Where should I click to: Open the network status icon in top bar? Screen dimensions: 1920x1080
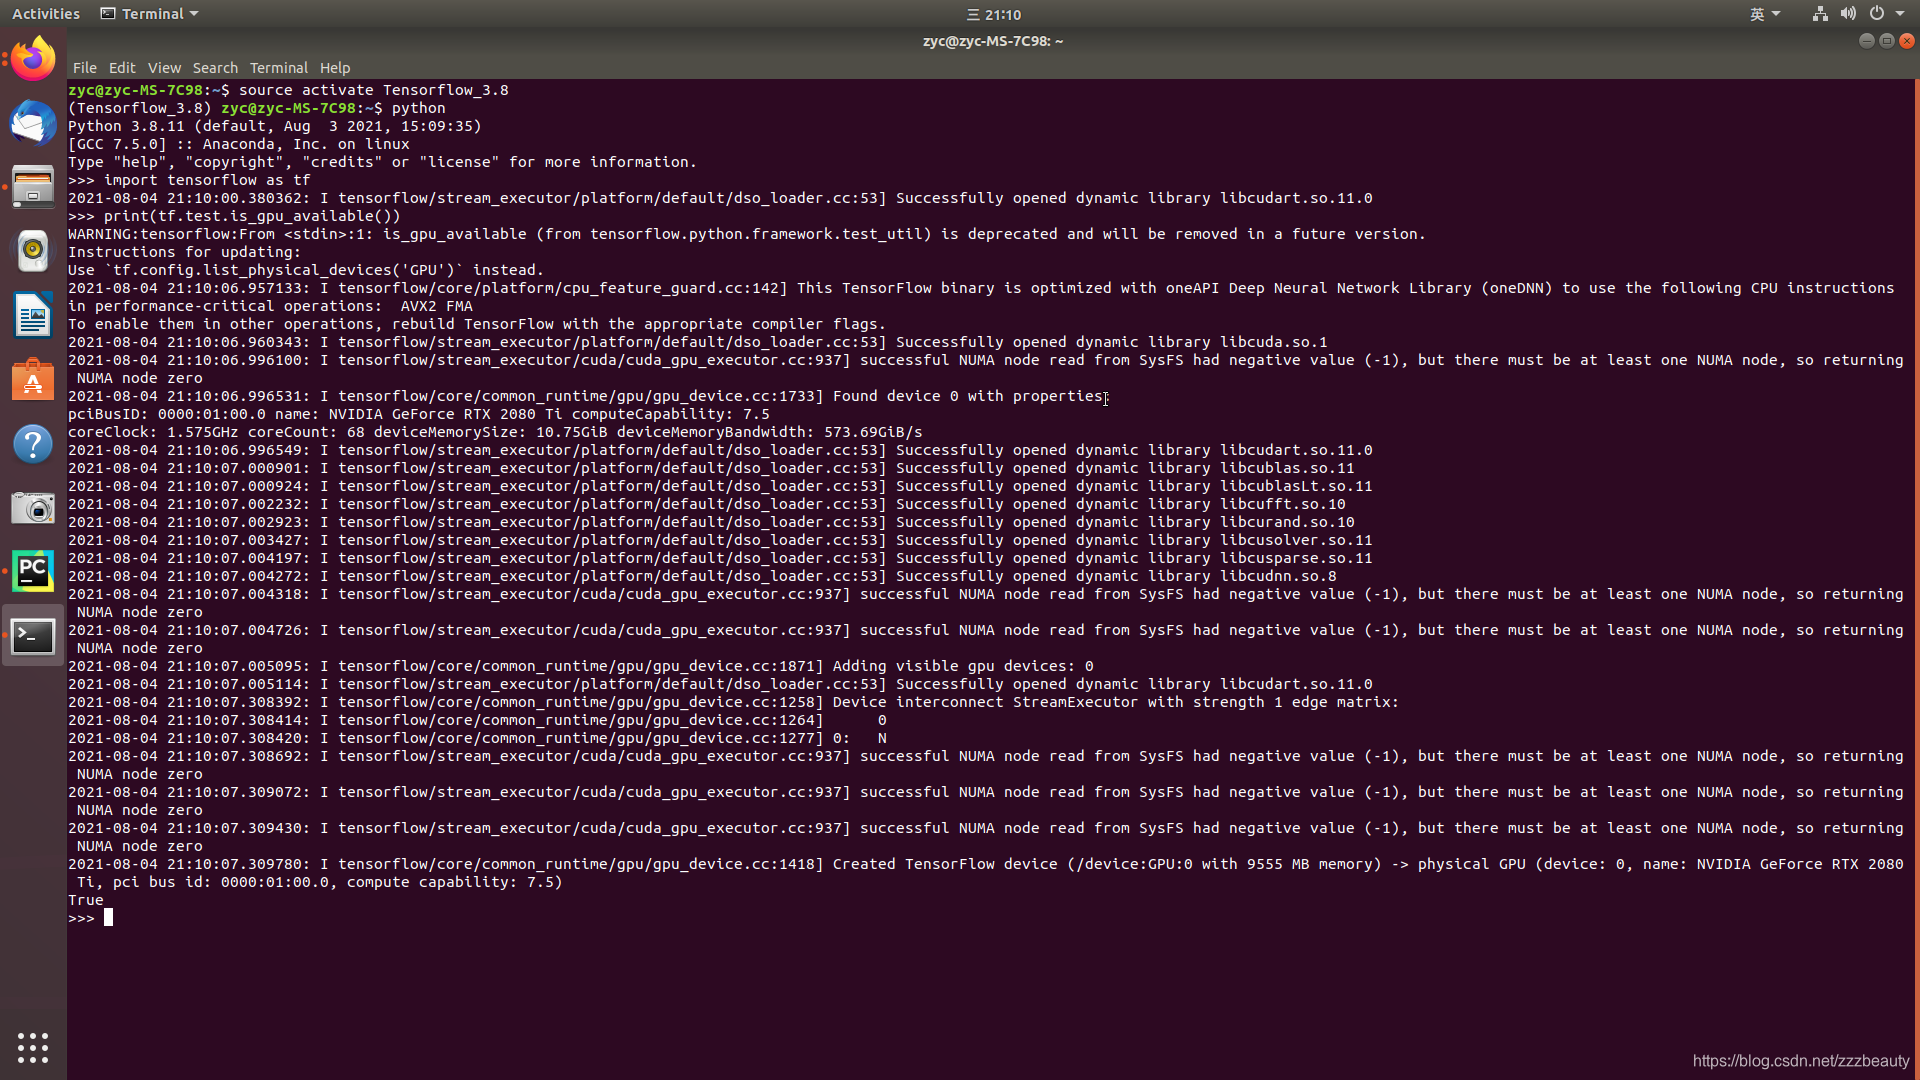[1820, 14]
